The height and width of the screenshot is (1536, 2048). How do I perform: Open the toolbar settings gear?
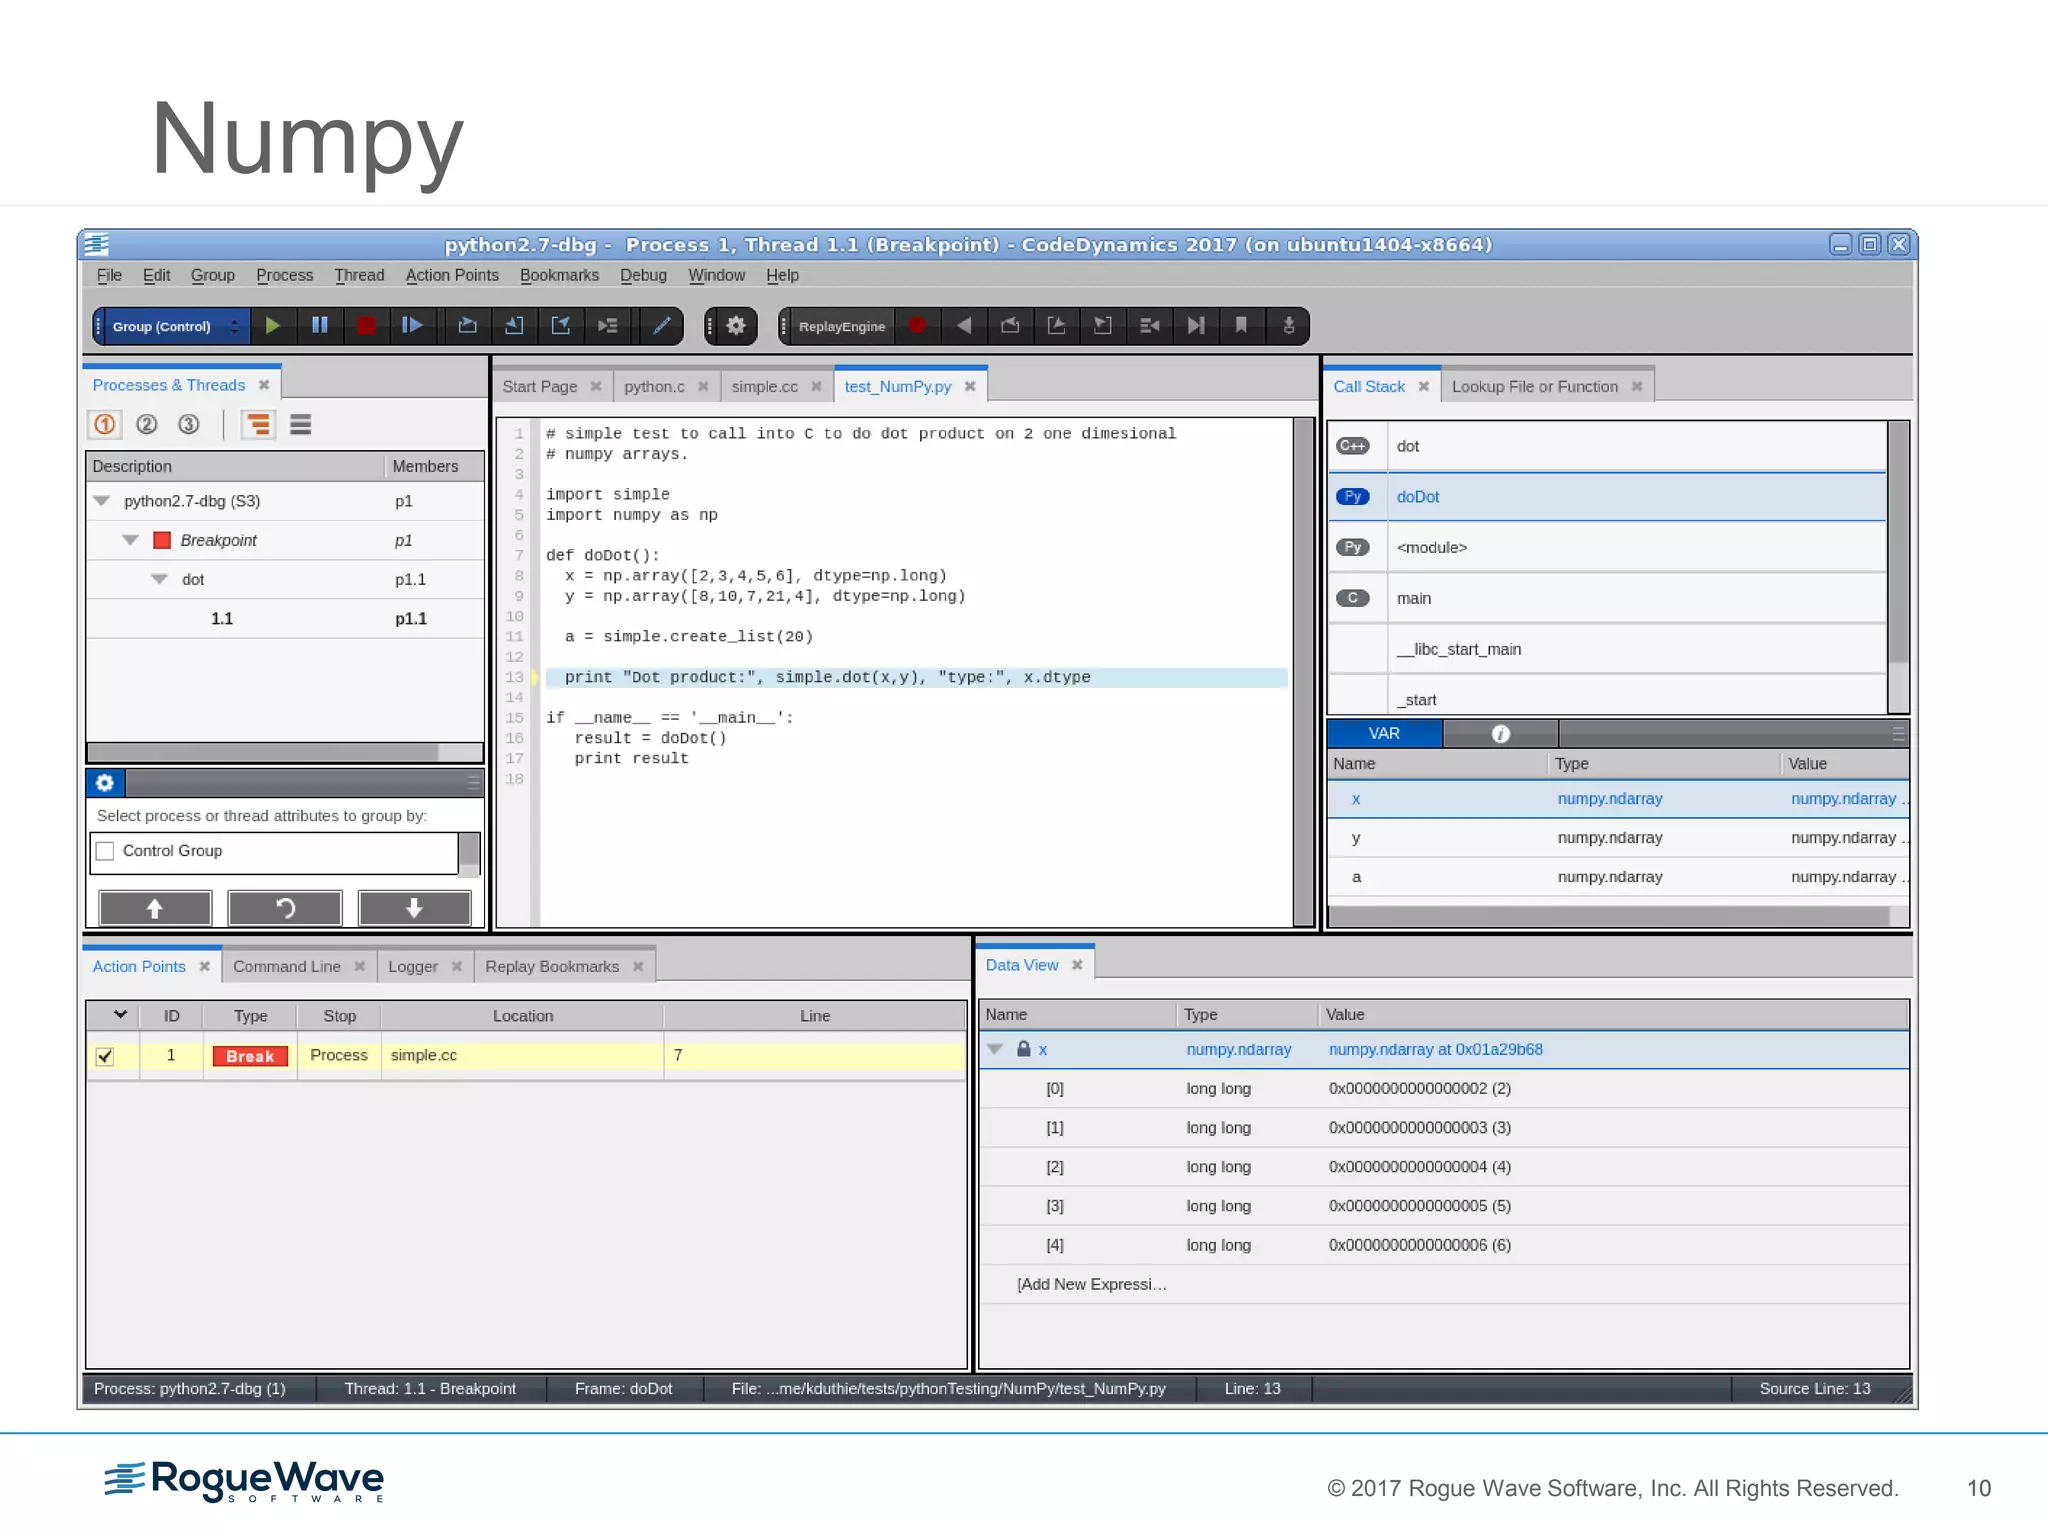[736, 326]
